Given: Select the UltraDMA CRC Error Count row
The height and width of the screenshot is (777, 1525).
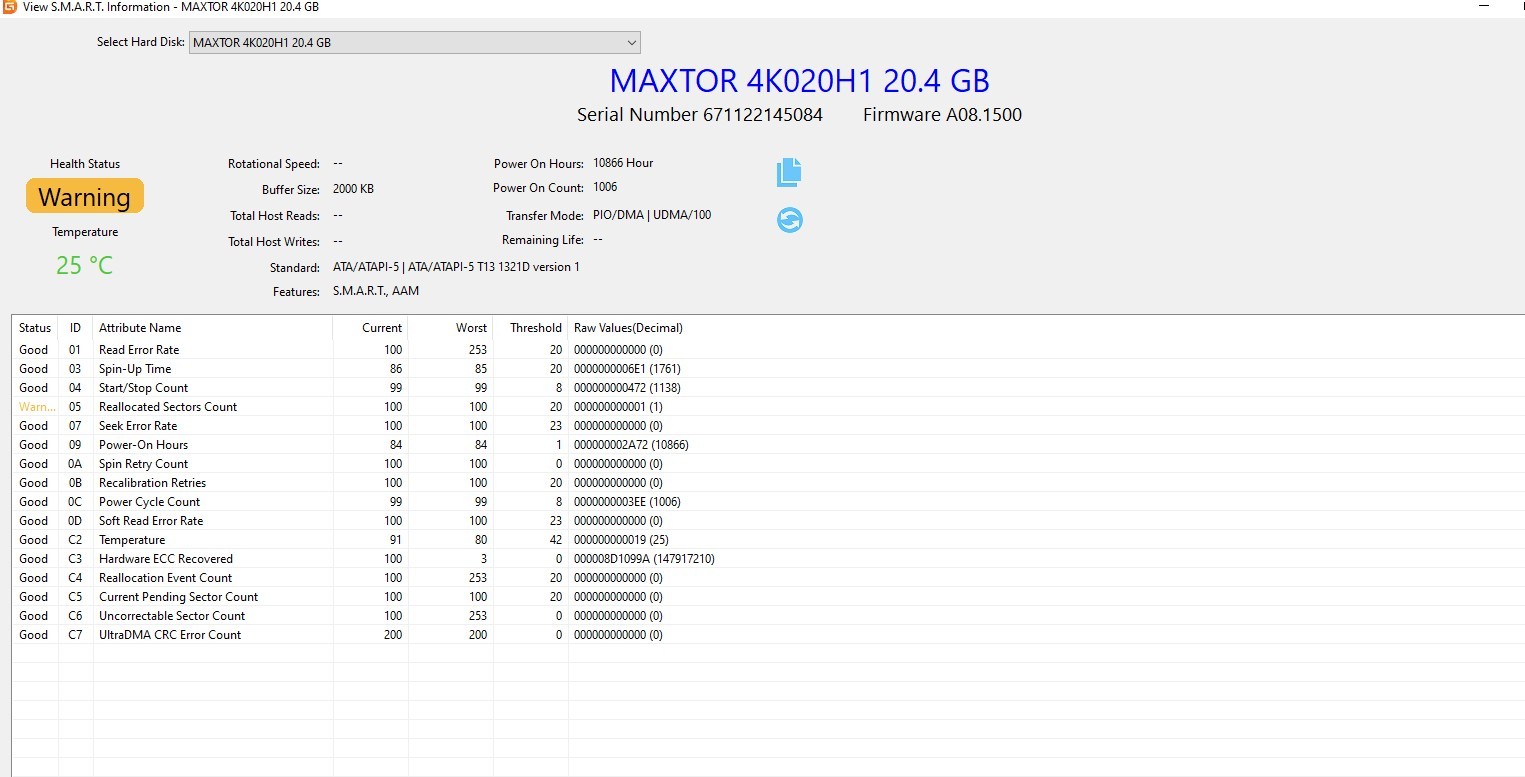Looking at the screenshot, I should tap(768, 635).
